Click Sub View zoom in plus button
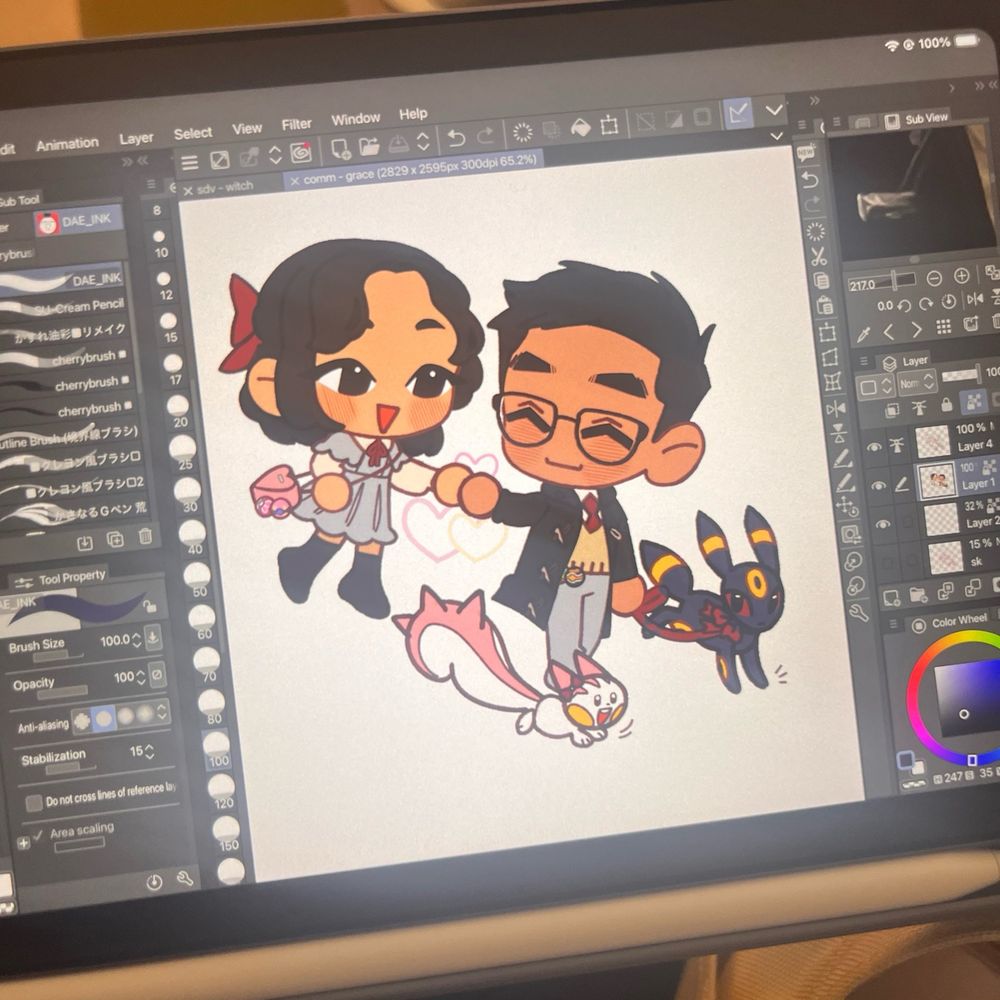Image resolution: width=1000 pixels, height=1000 pixels. pos(961,276)
